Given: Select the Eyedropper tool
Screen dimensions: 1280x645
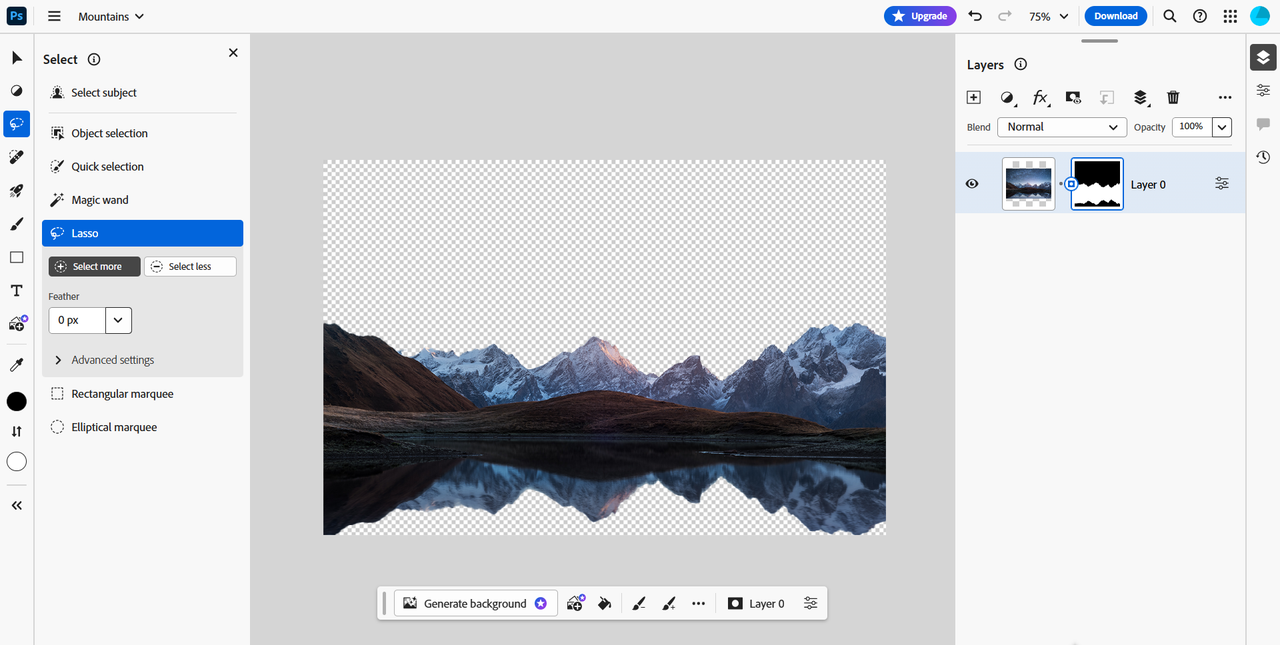Looking at the screenshot, I should pyautogui.click(x=17, y=365).
